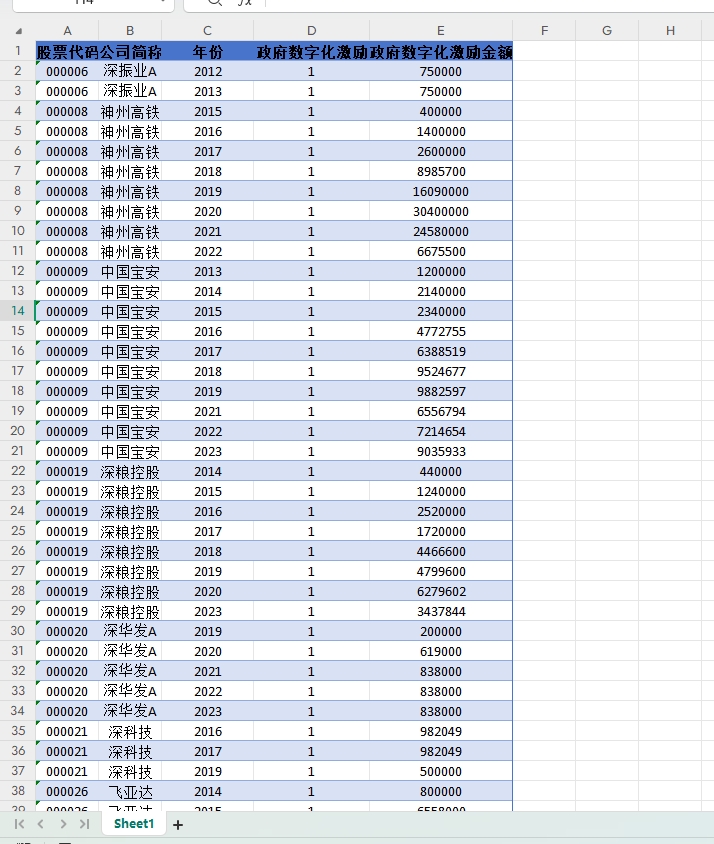The height and width of the screenshot is (844, 714).
Task: Select column F header
Action: click(544, 31)
